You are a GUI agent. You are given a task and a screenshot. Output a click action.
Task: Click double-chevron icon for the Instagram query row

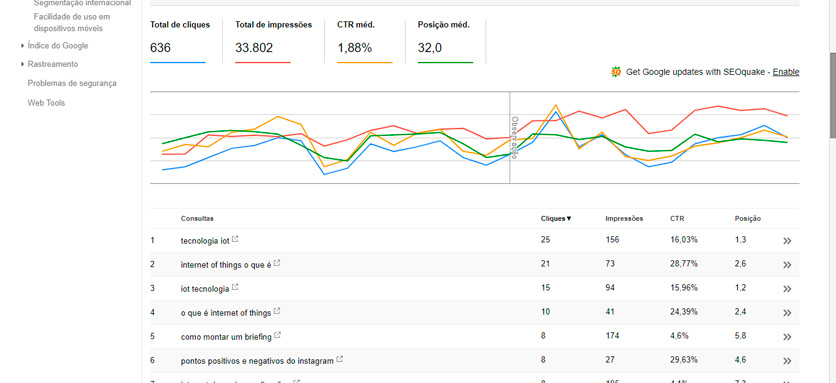[x=787, y=361]
